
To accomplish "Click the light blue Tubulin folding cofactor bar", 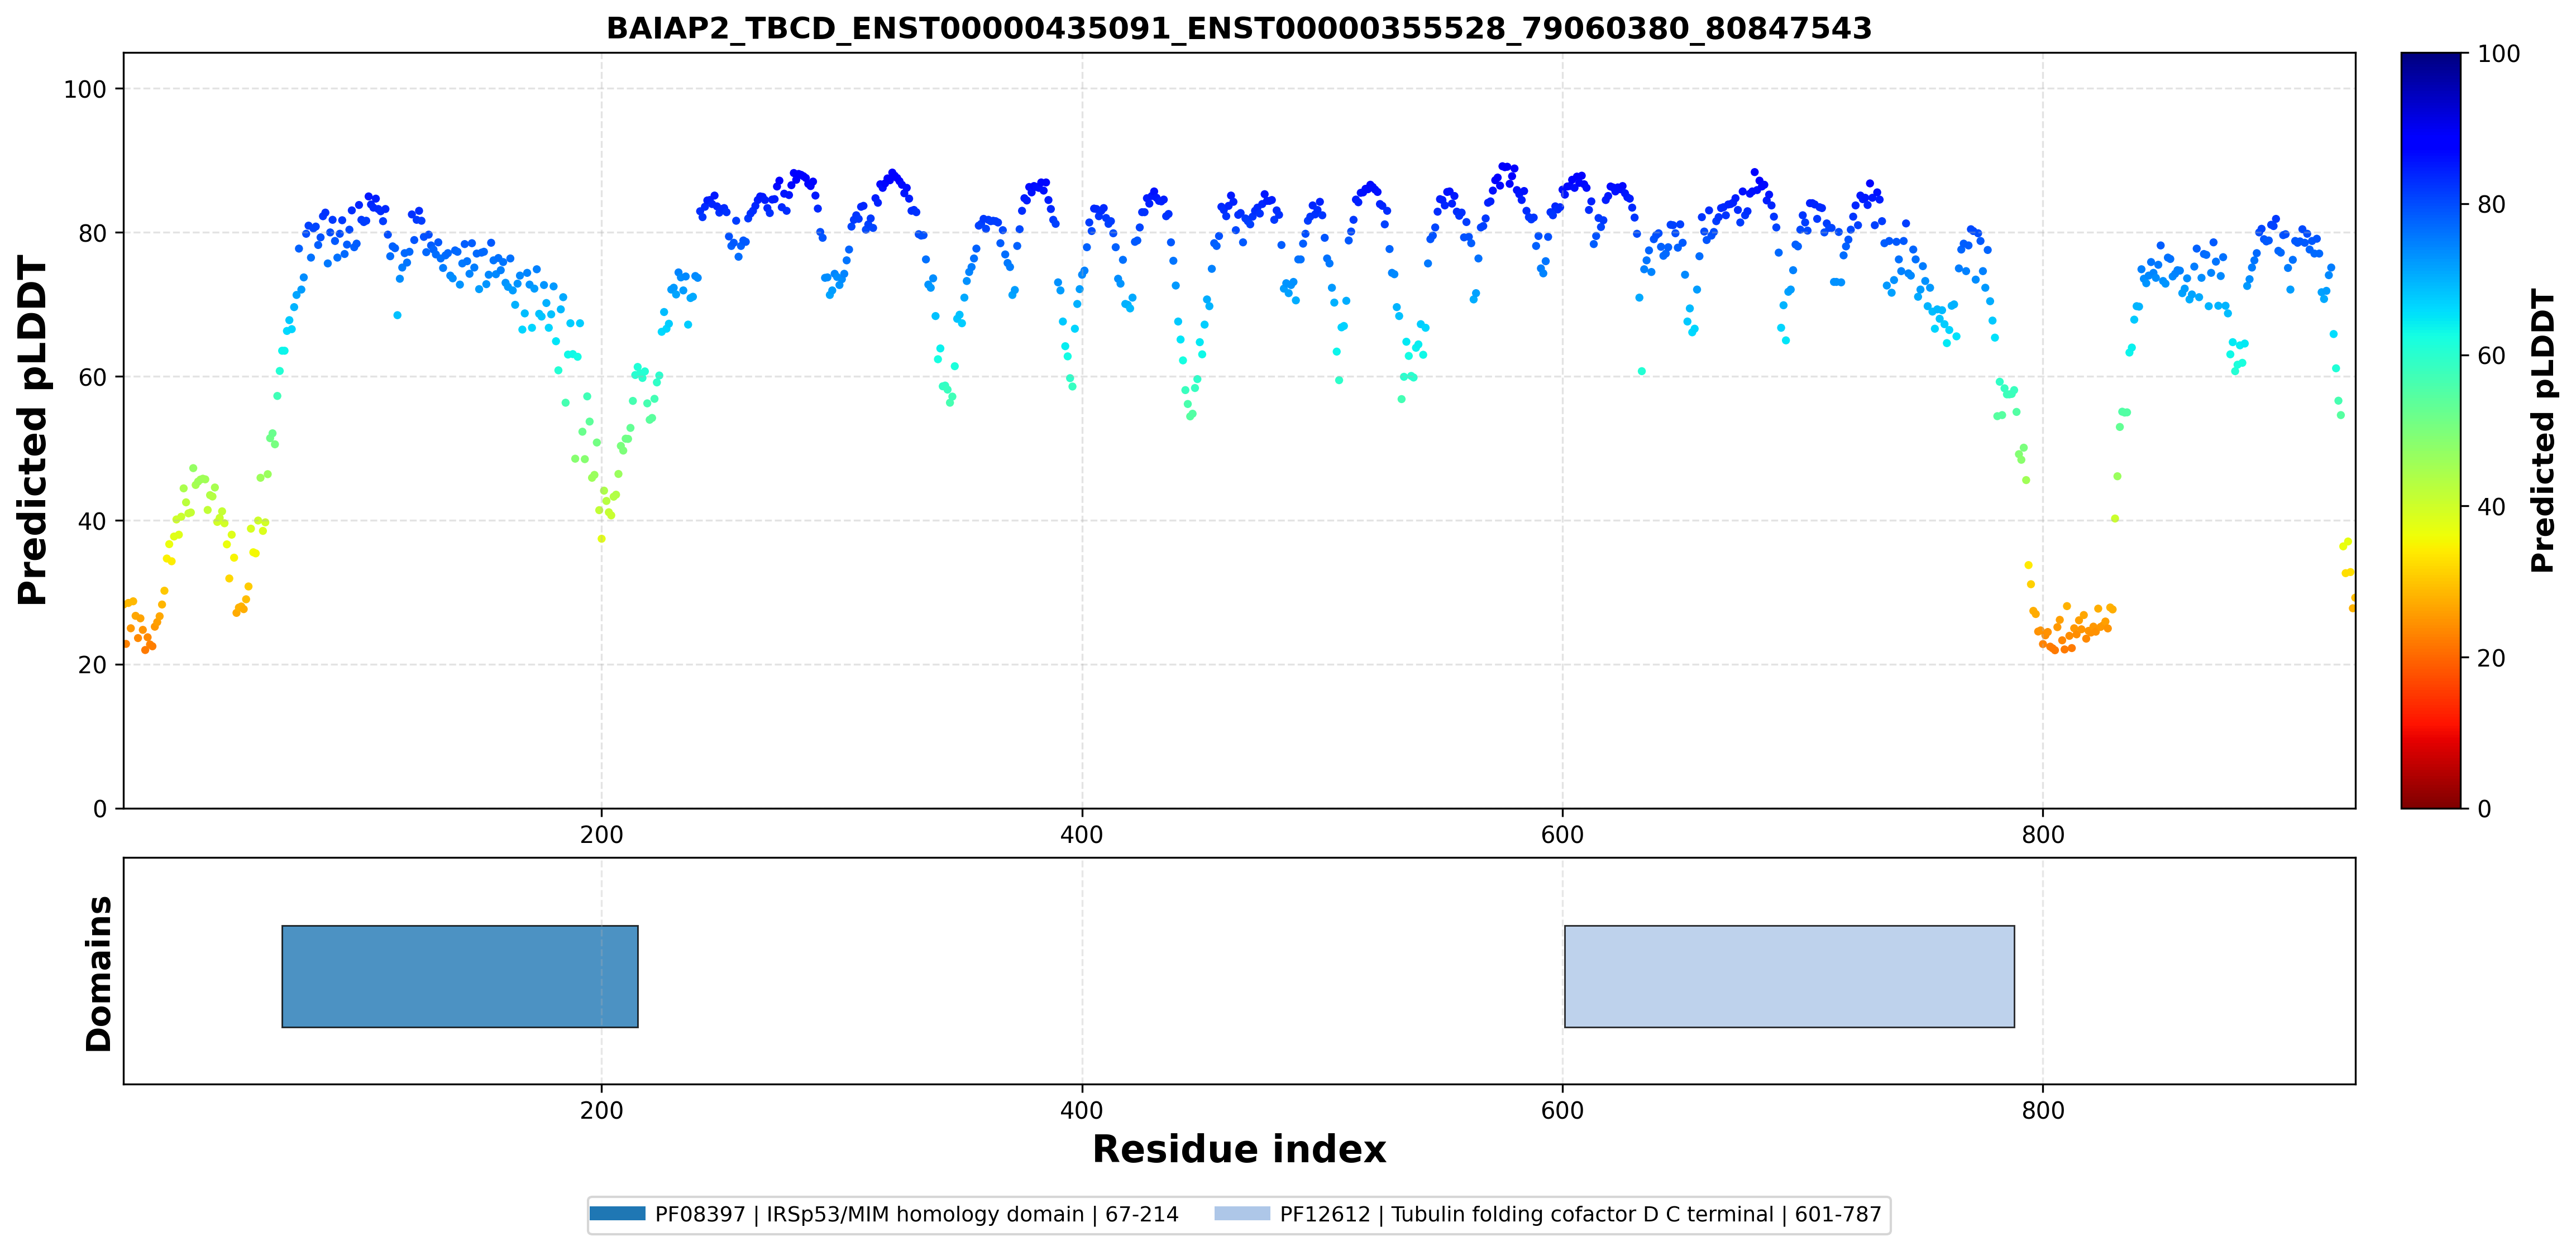I will [x=1789, y=976].
